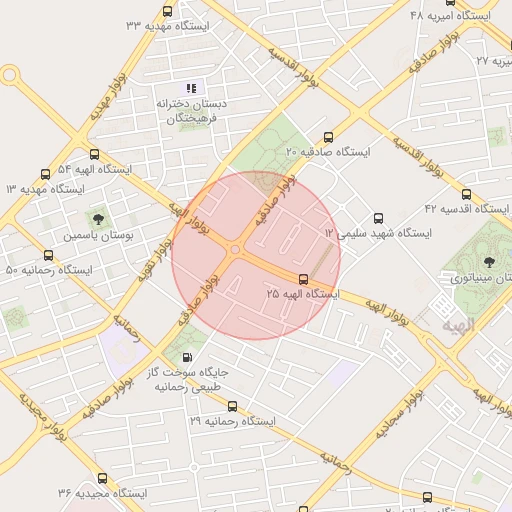Click the roundabout at end of بولوار مهدیه
Viewport: 512px width, 512px height.
tap(9, 75)
